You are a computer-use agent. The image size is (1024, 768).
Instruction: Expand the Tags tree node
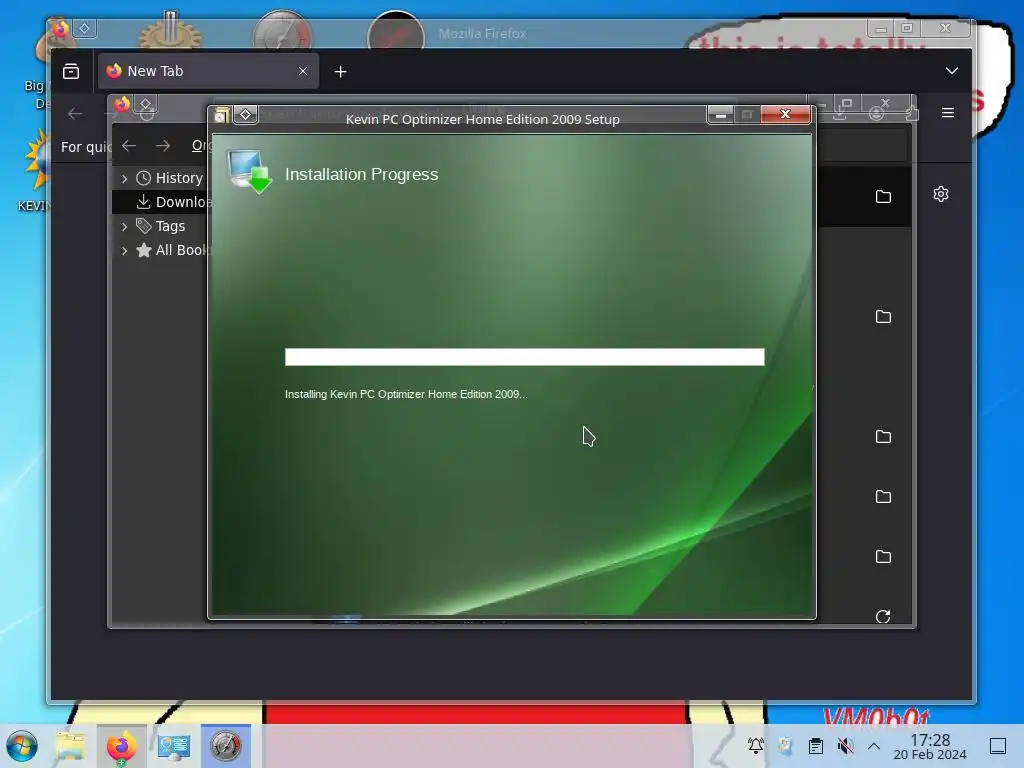[124, 226]
